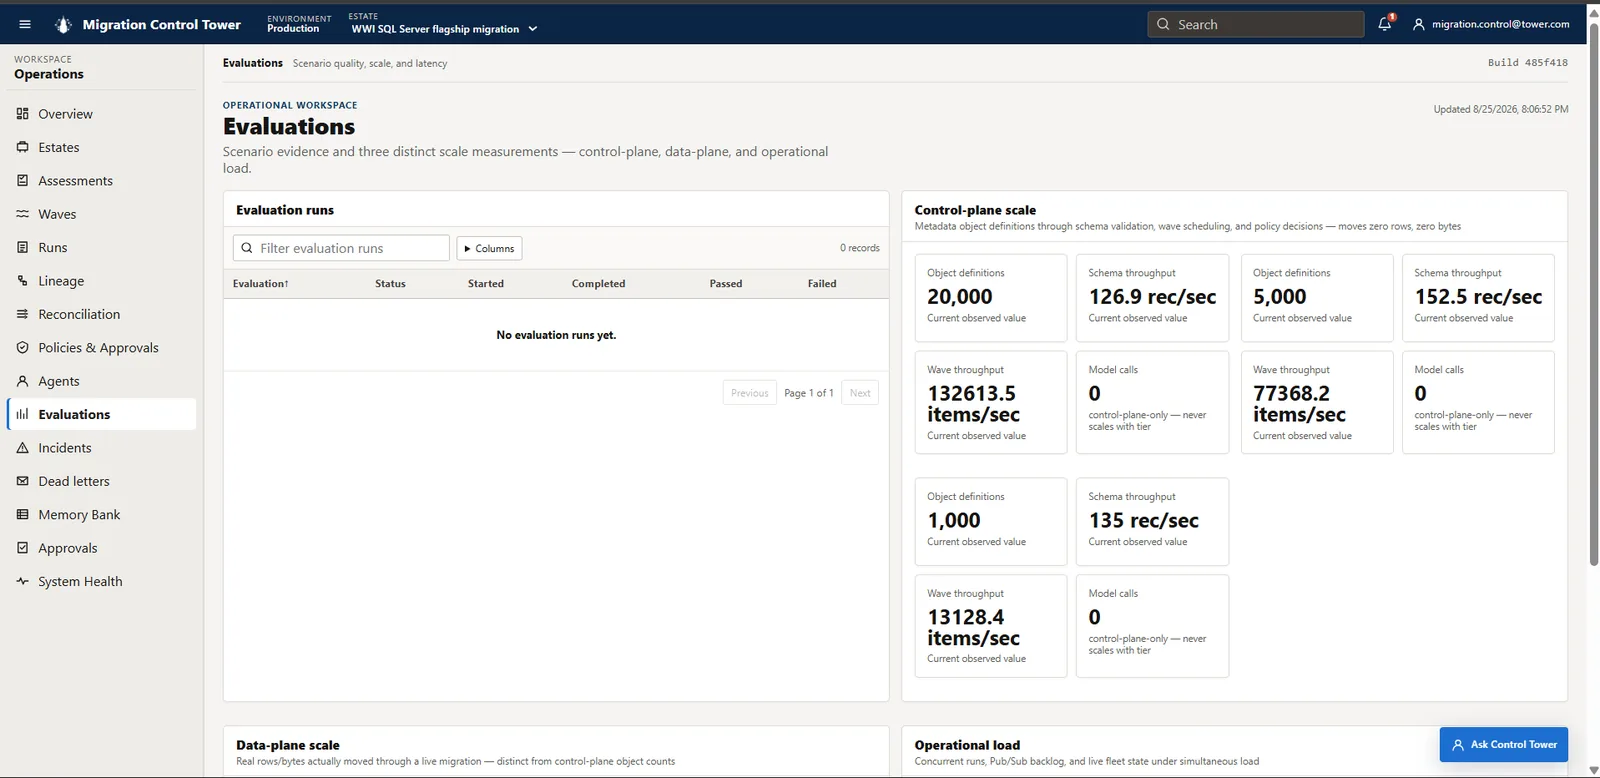This screenshot has height=778, width=1600.
Task: Click the Completed column header
Action: 598,284
